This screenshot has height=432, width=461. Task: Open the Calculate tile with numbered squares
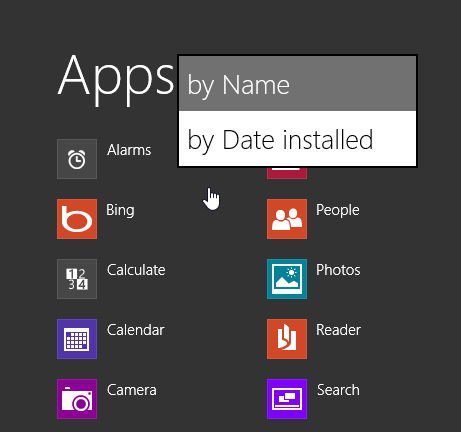pos(77,279)
